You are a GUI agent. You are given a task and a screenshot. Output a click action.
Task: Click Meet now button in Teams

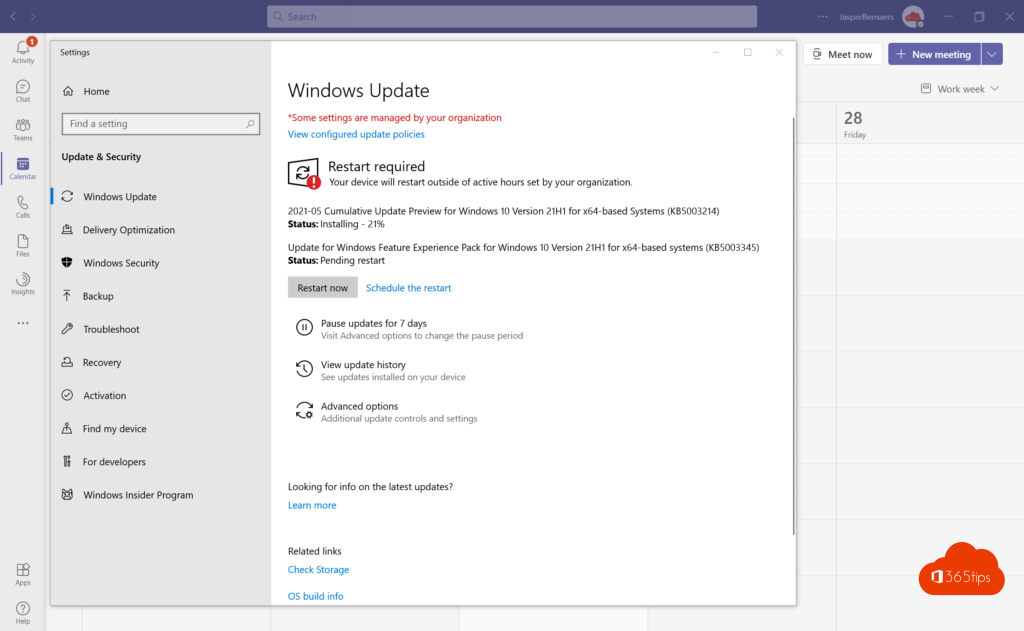[842, 54]
